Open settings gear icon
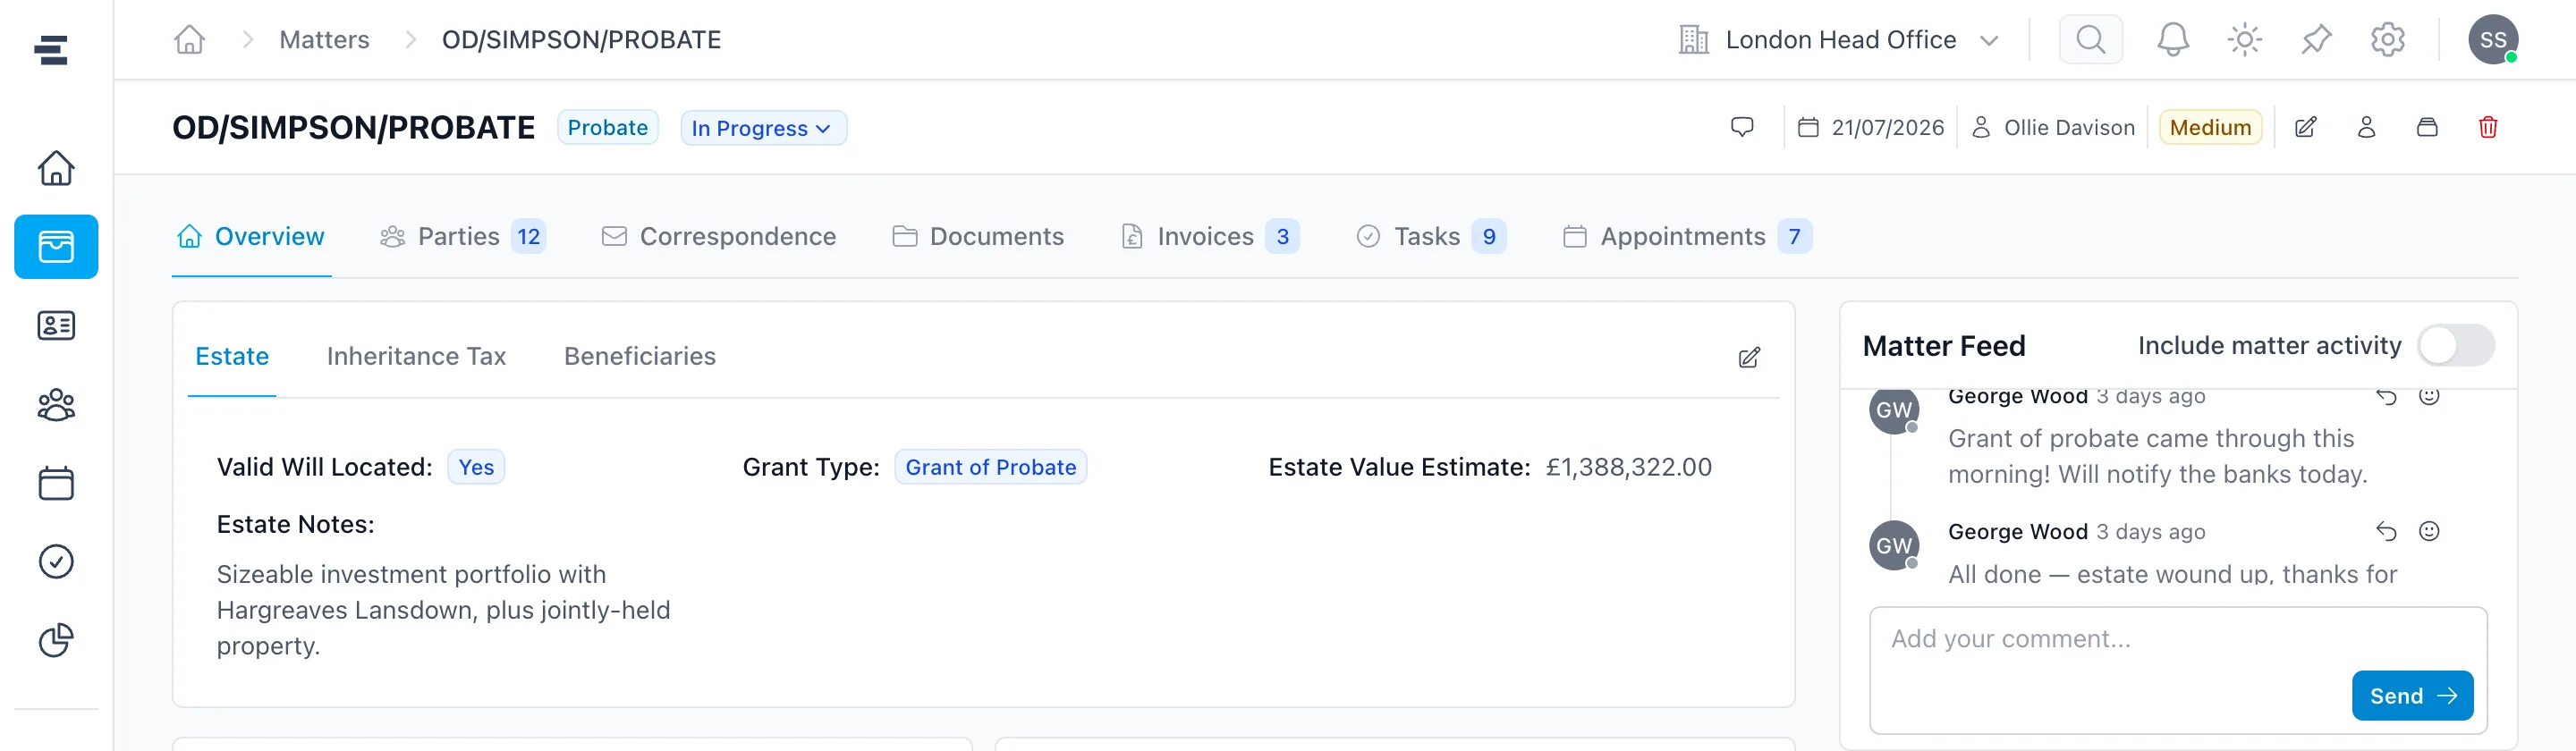This screenshot has width=2576, height=751. [2388, 40]
